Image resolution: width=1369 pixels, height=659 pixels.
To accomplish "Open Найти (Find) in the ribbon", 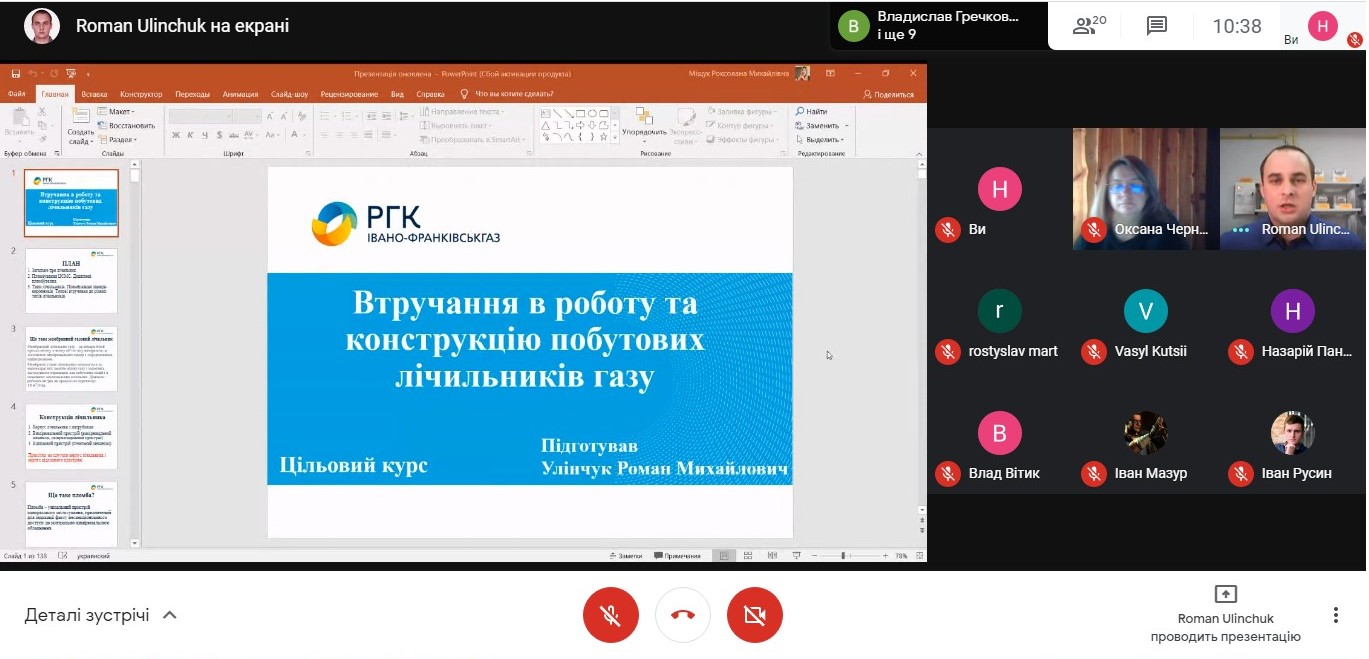I will (810, 111).
